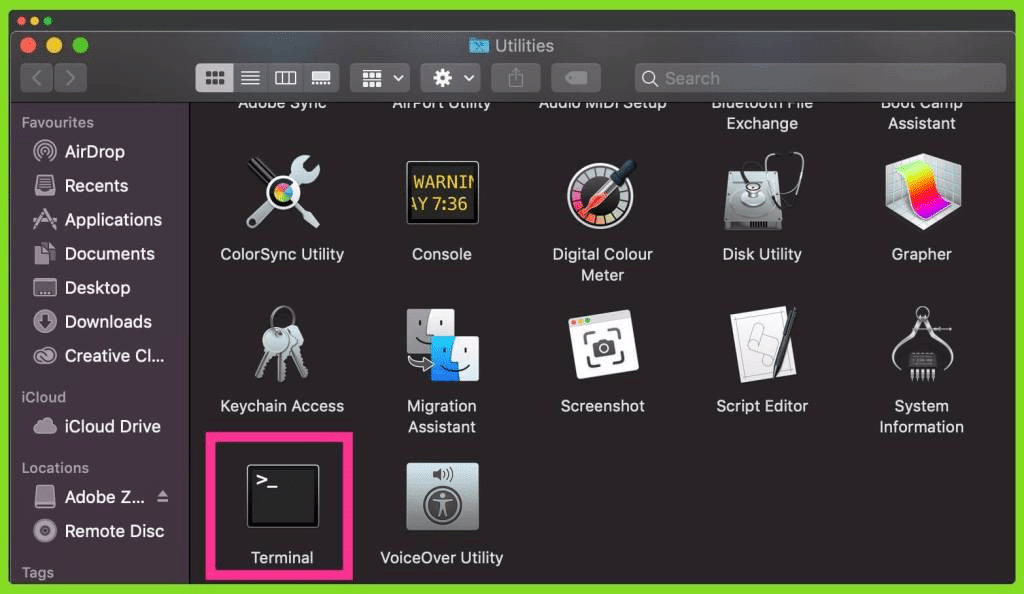The height and width of the screenshot is (594, 1024).
Task: Open Keychain Access
Action: tap(281, 343)
